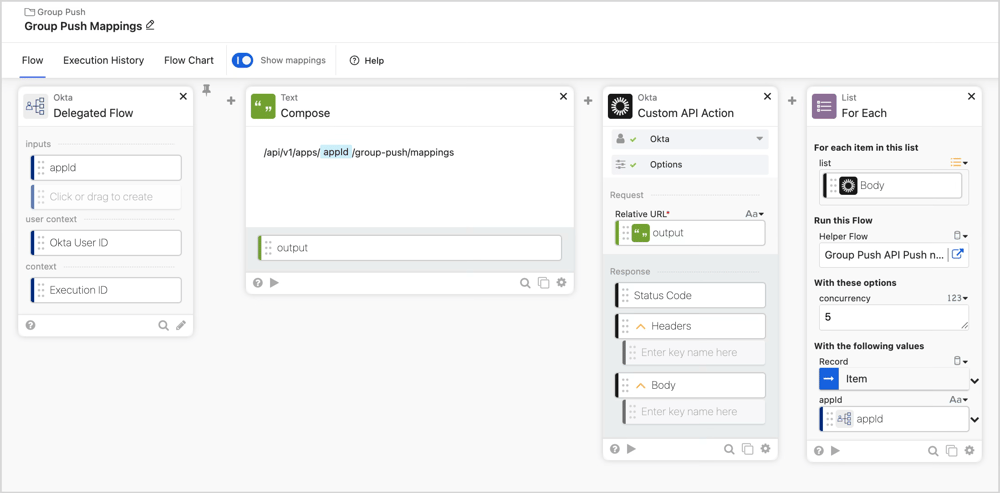Image resolution: width=1000 pixels, height=493 pixels.
Task: Open the Execution History tab
Action: tap(103, 61)
